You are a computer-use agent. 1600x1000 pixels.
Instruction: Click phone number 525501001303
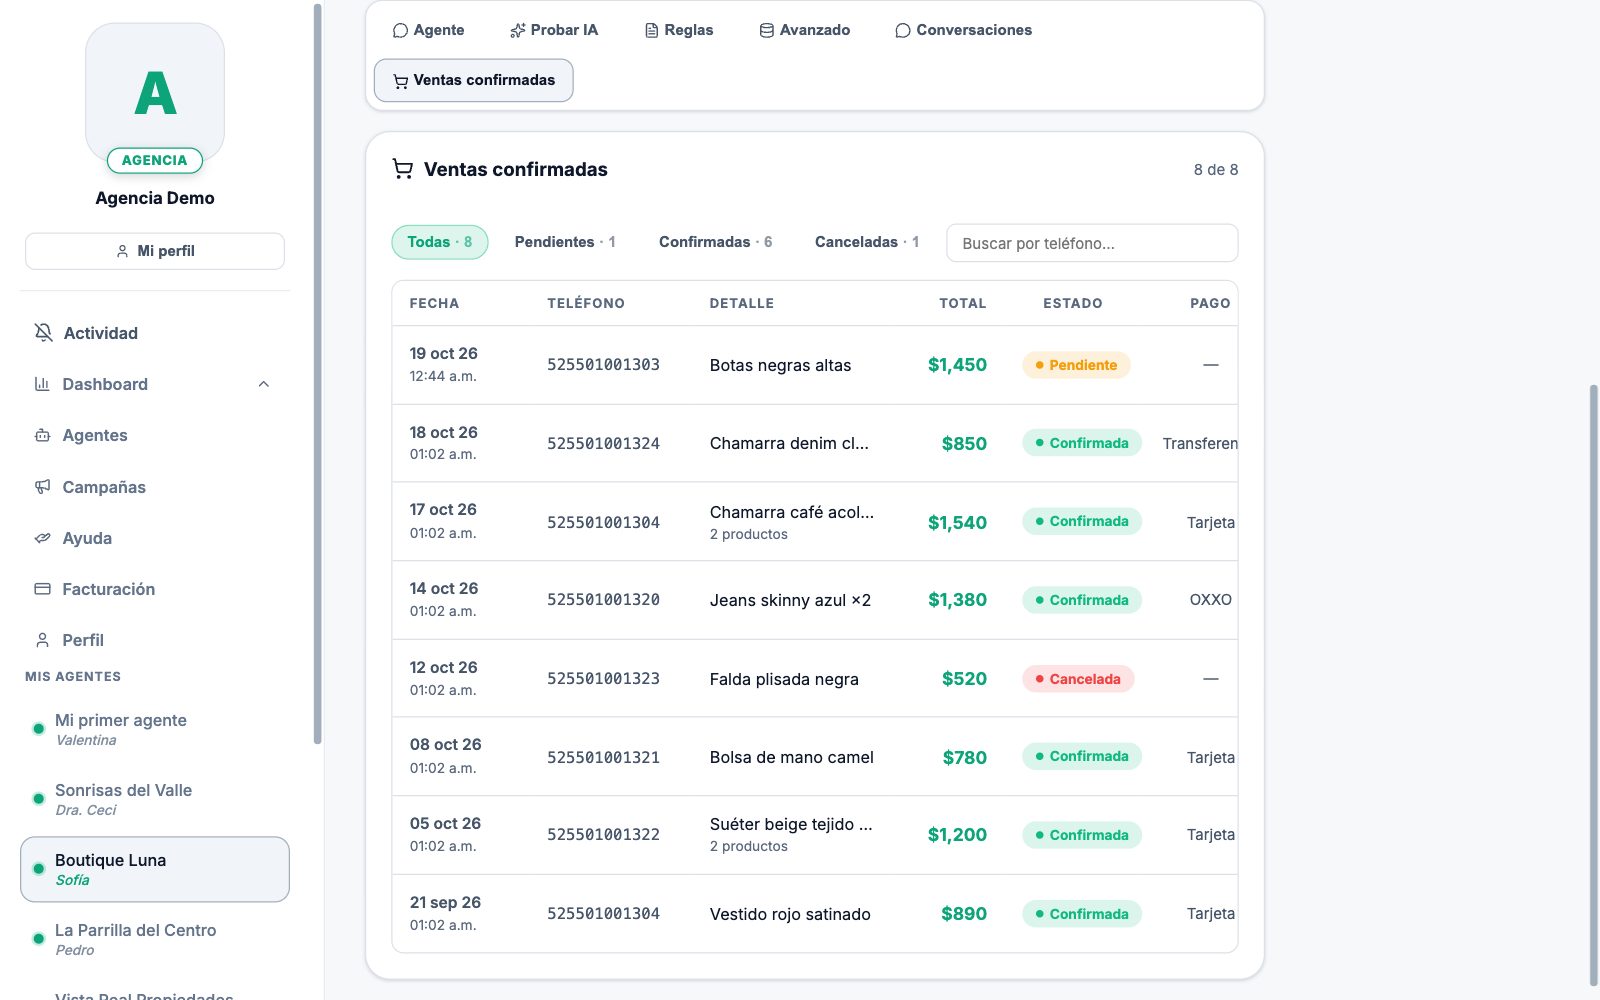603,365
